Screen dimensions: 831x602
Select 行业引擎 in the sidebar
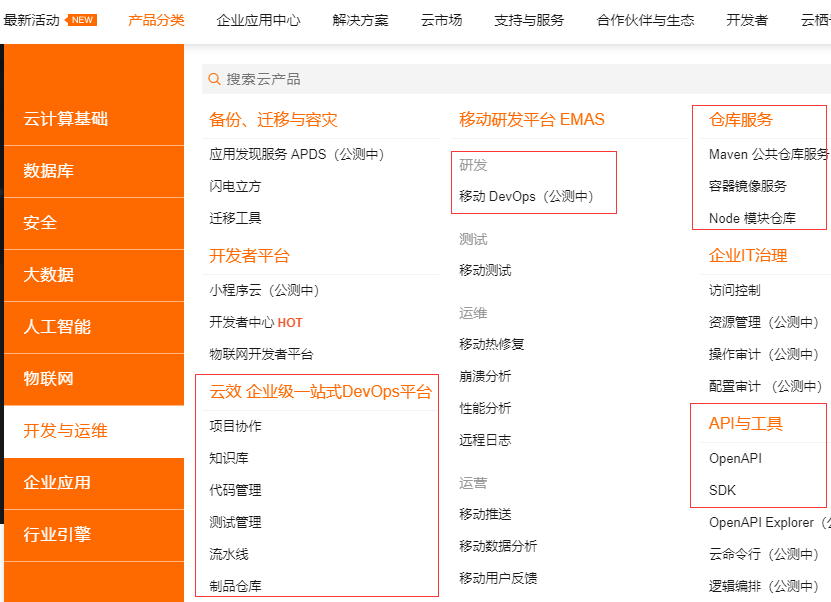94,535
